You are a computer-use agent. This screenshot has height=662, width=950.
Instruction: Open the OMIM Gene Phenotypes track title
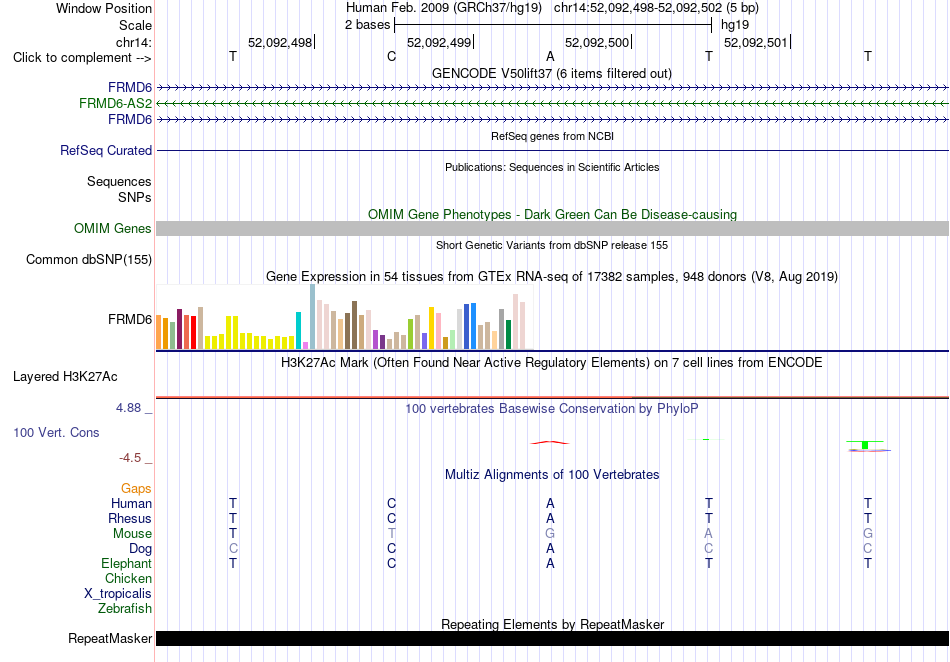pos(553,214)
